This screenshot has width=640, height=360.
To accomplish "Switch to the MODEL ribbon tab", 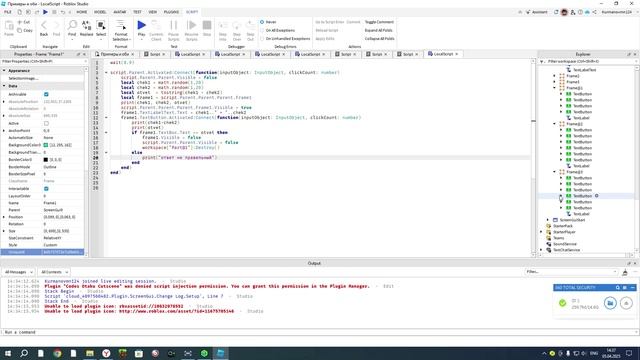I will (100, 12).
